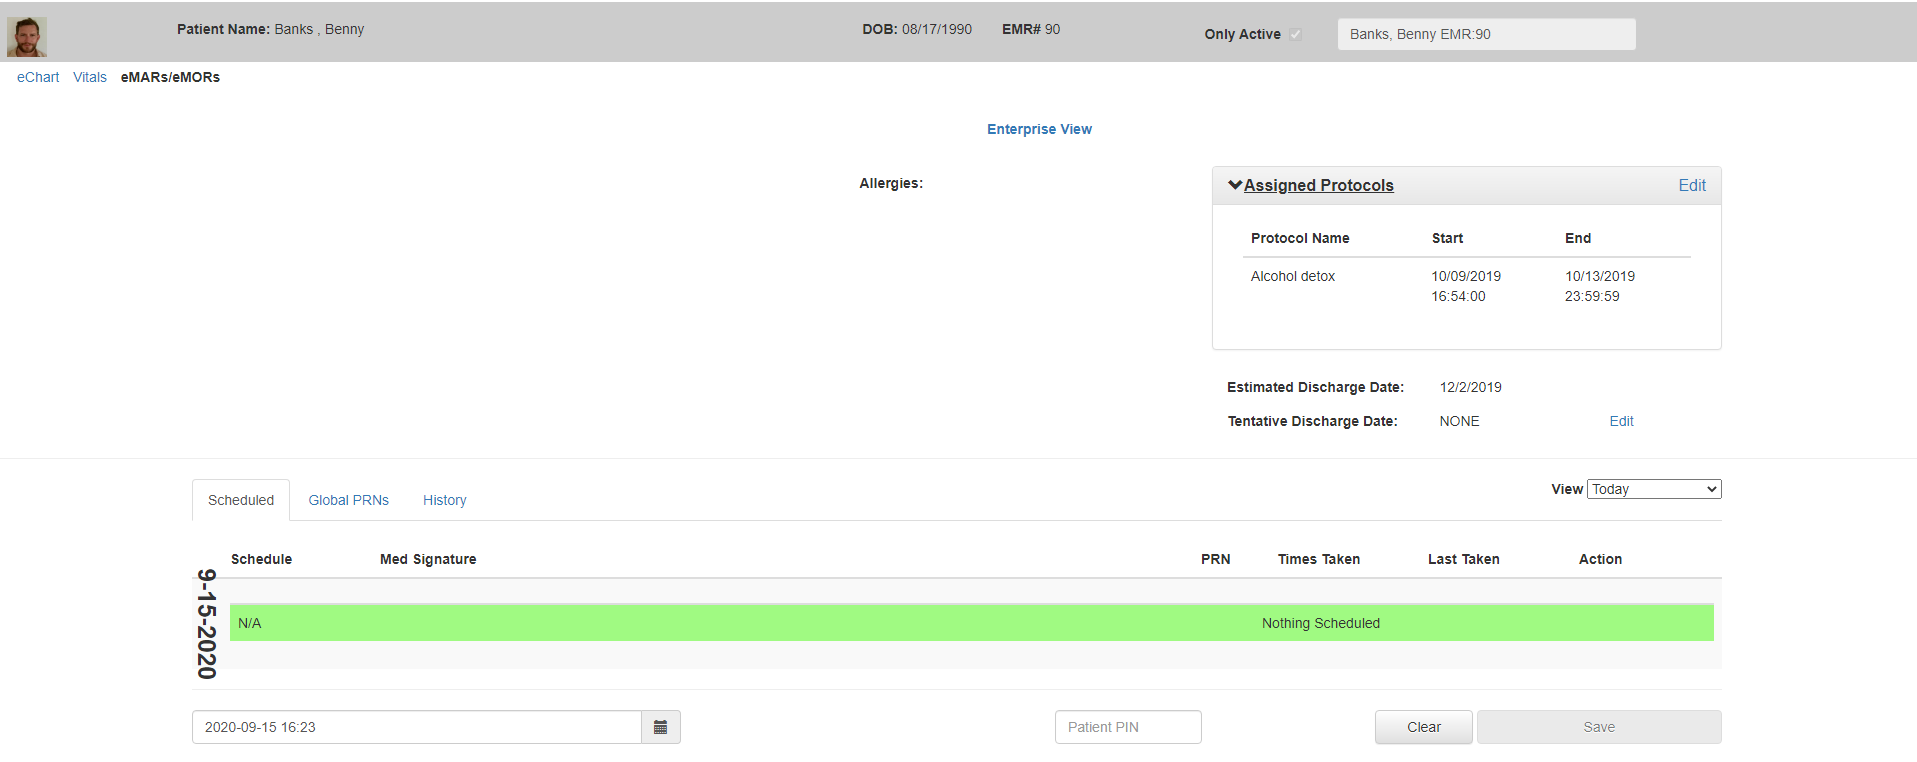The width and height of the screenshot is (1917, 762).
Task: Open the View dropdown set to Today
Action: click(x=1653, y=489)
